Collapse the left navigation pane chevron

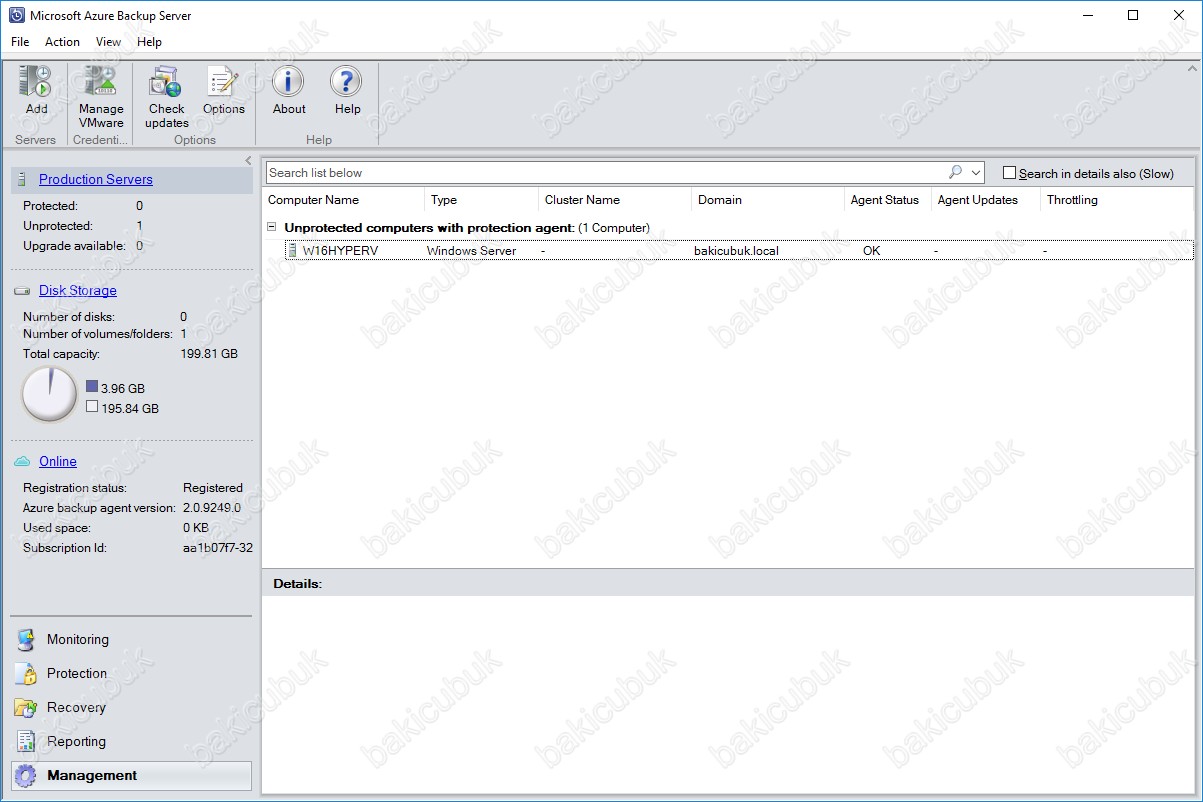tap(248, 161)
